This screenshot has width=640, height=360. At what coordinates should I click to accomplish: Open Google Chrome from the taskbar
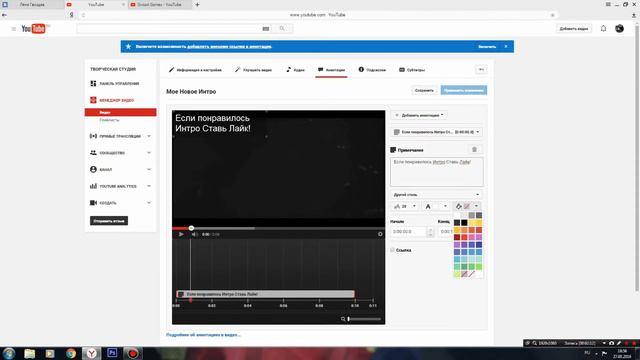point(71,353)
